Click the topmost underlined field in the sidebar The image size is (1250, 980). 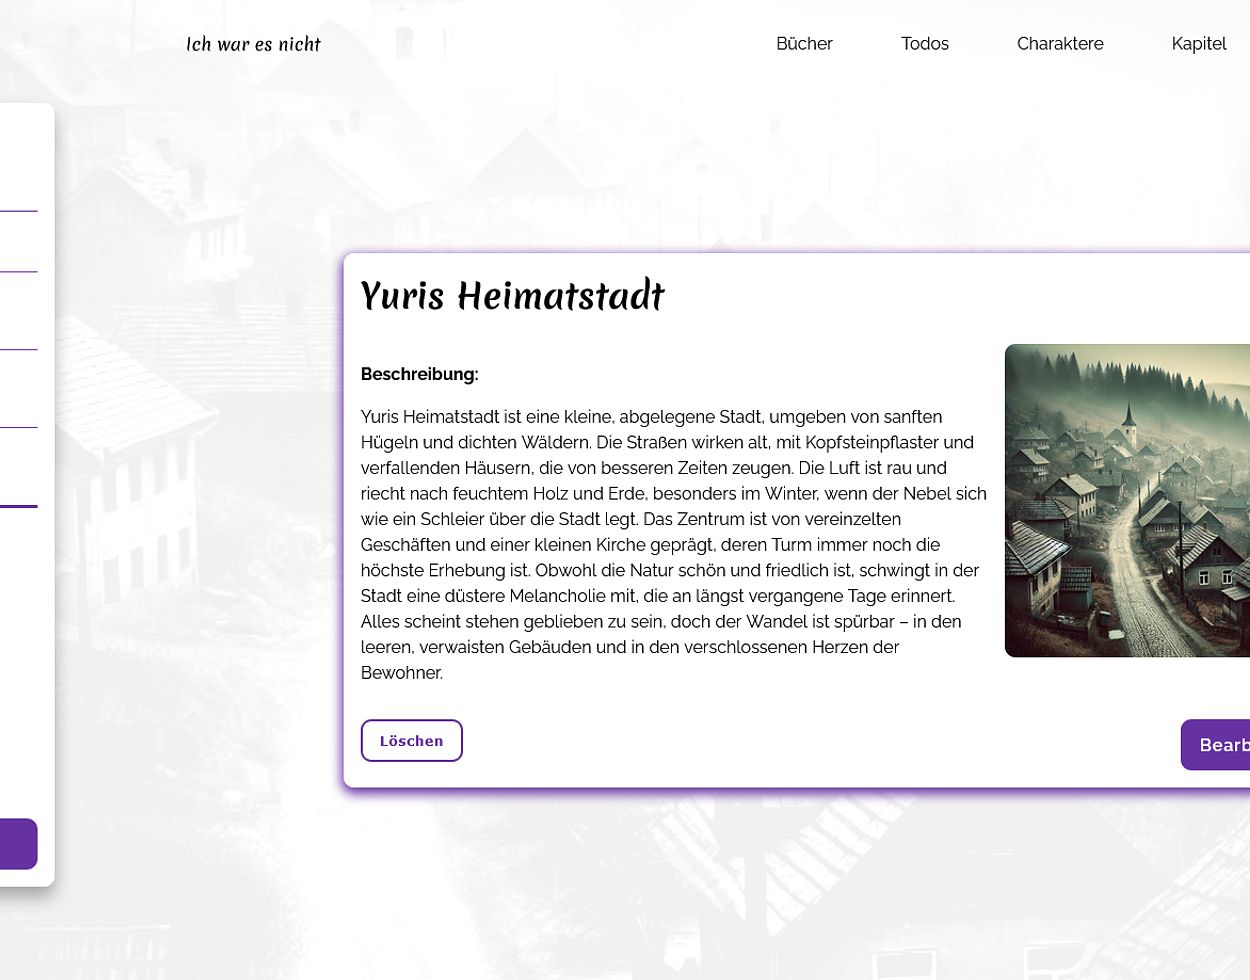pos(18,196)
